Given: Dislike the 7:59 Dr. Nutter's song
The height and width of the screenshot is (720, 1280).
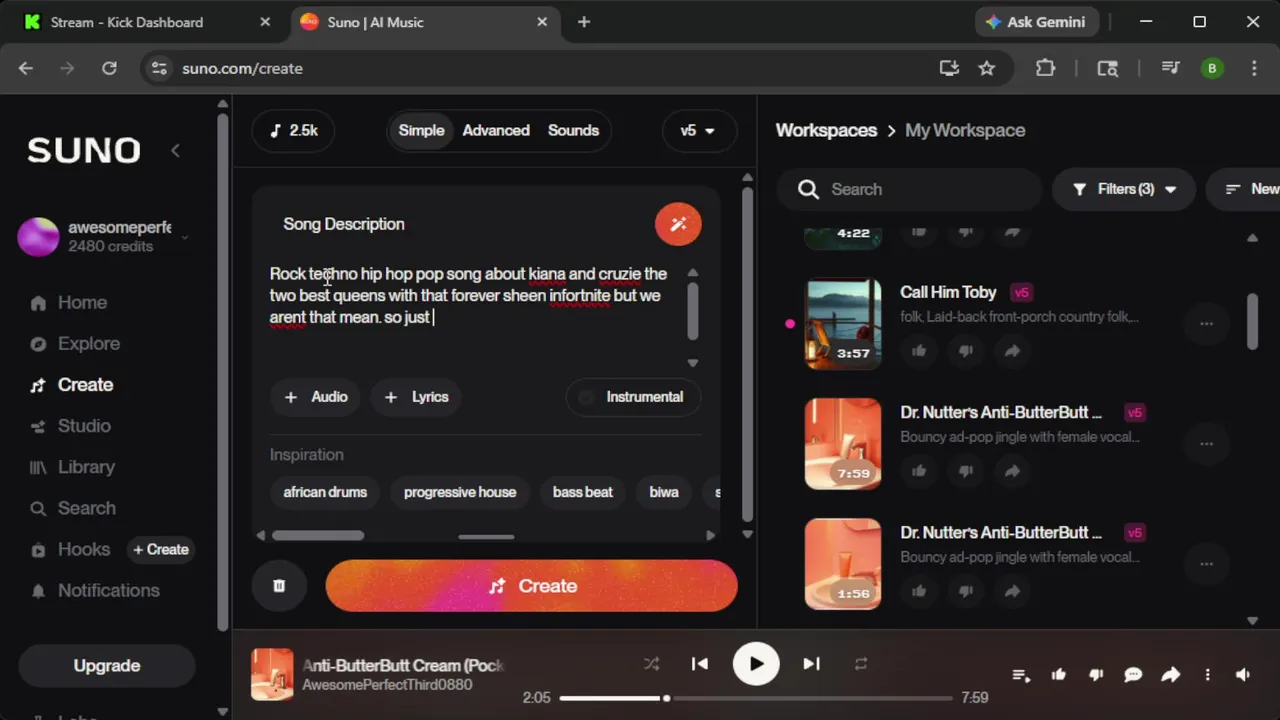Looking at the screenshot, I should coord(965,471).
